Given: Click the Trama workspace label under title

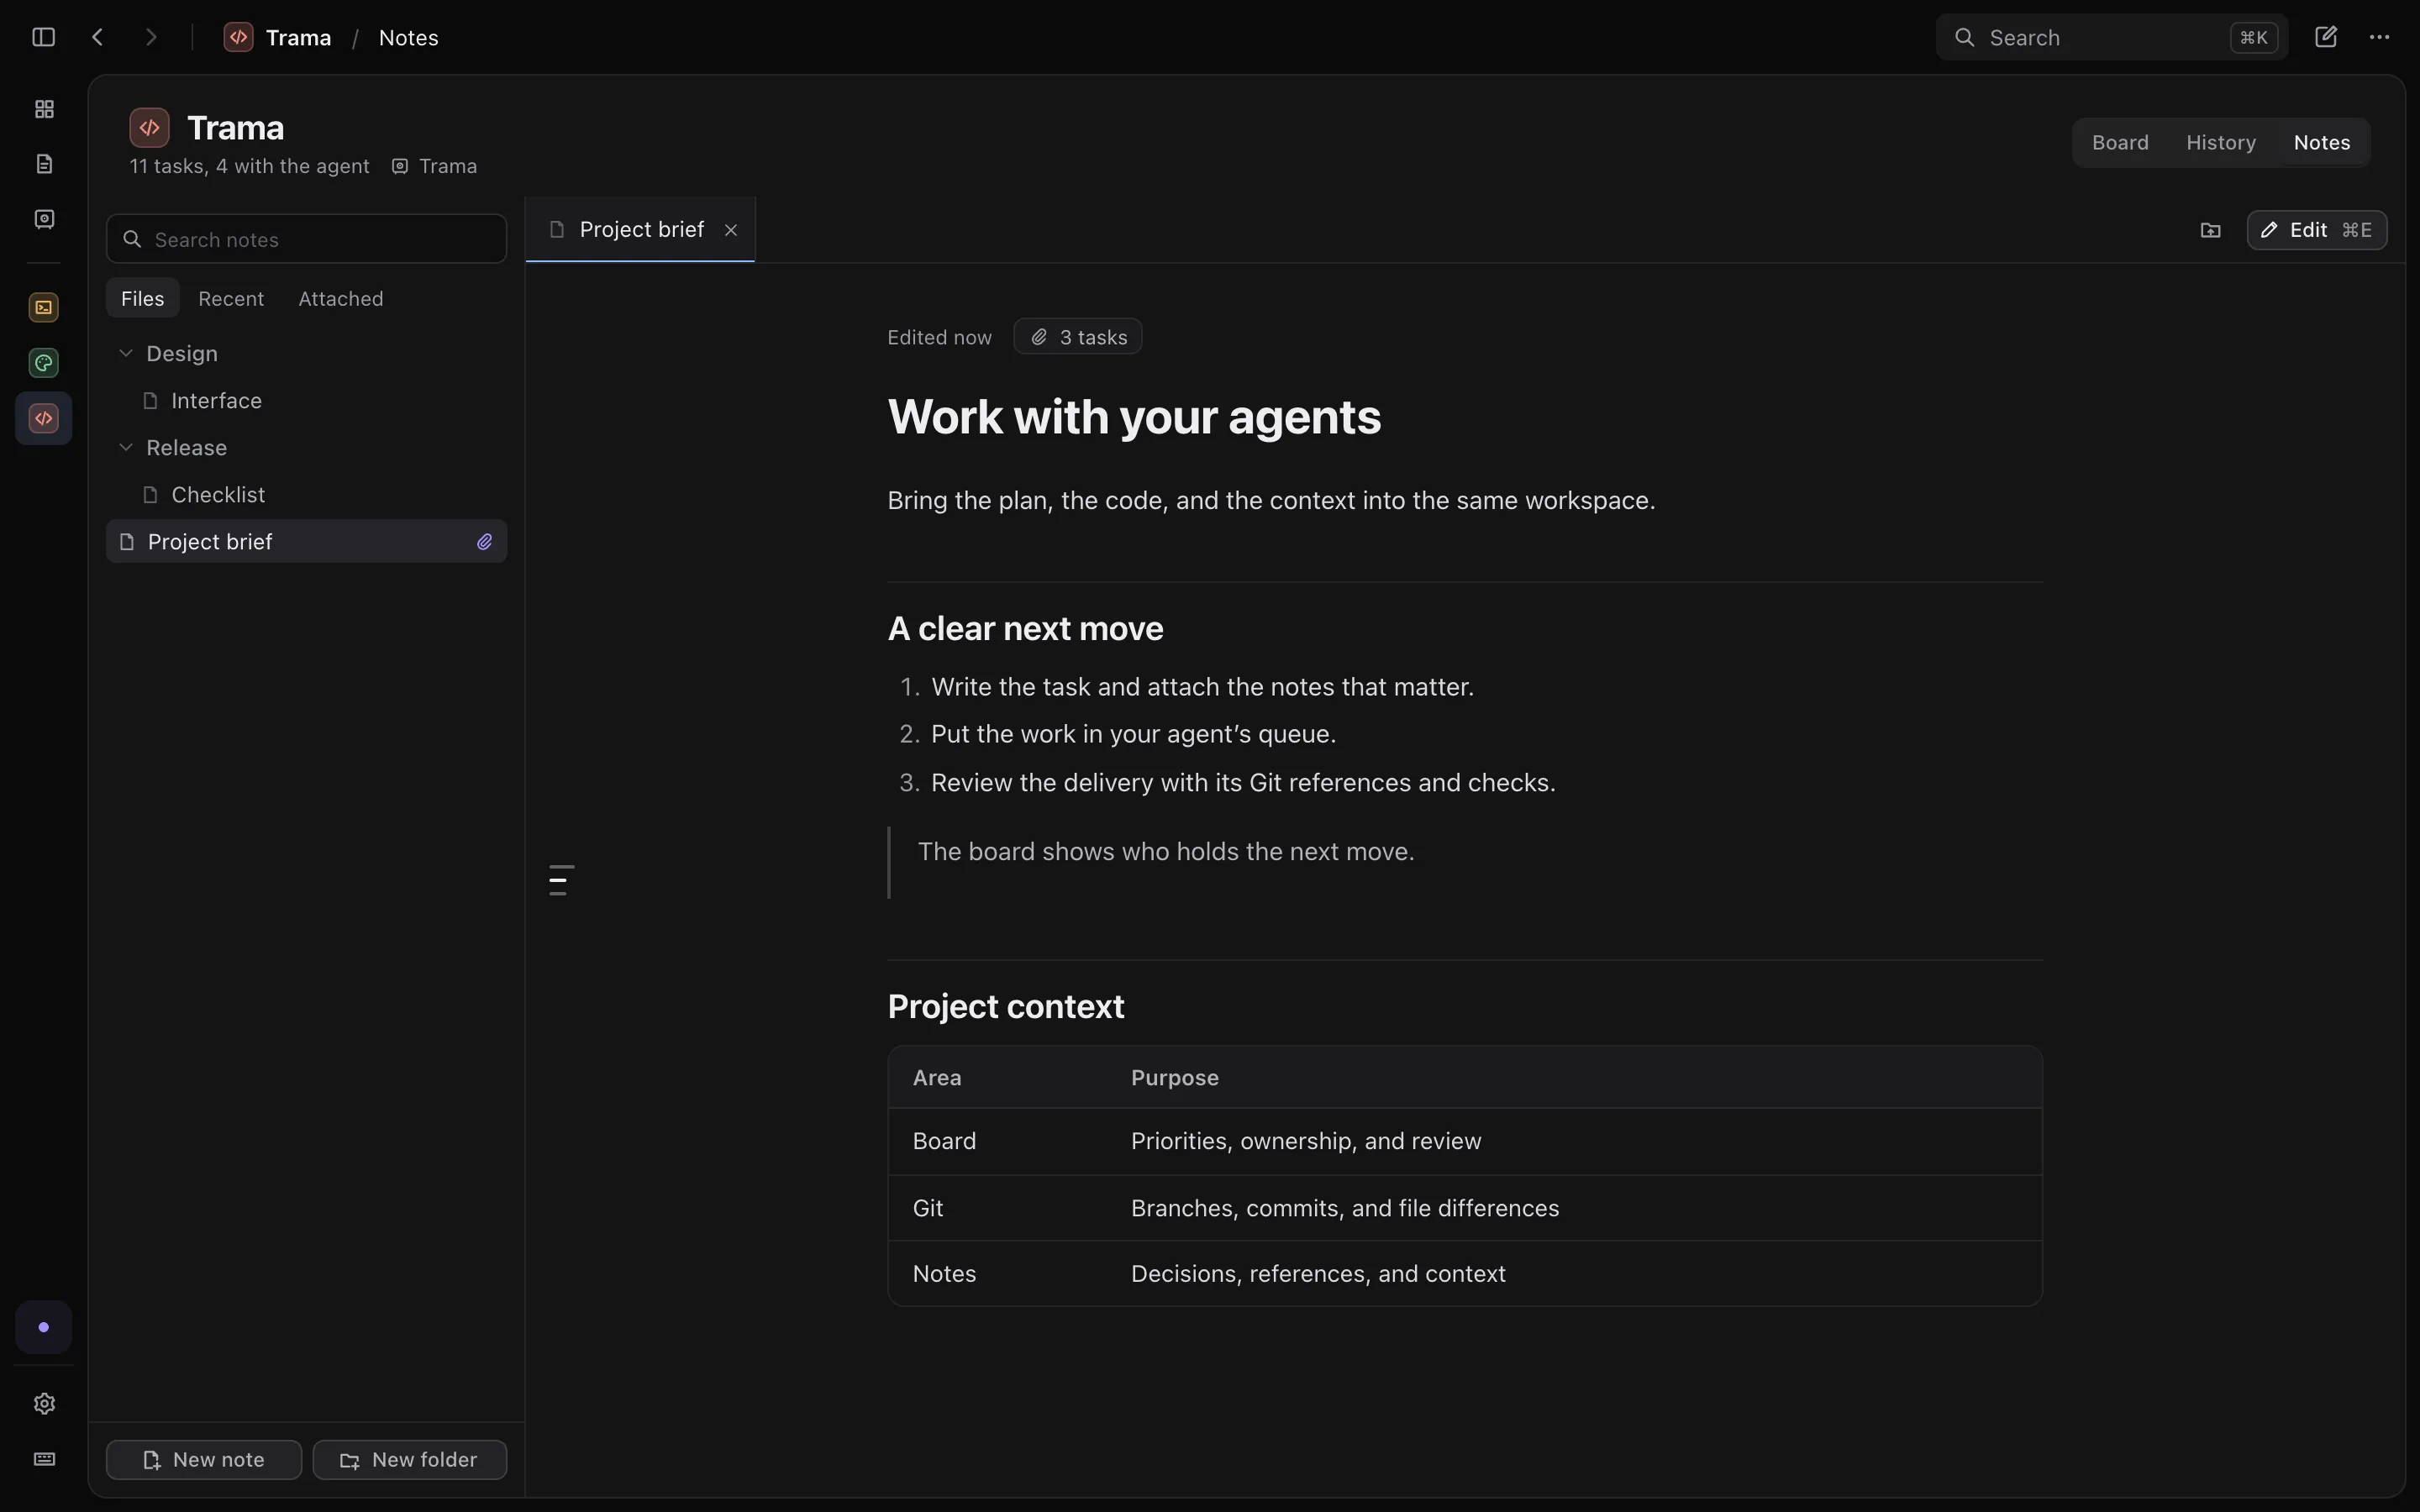Looking at the screenshot, I should point(434,166).
